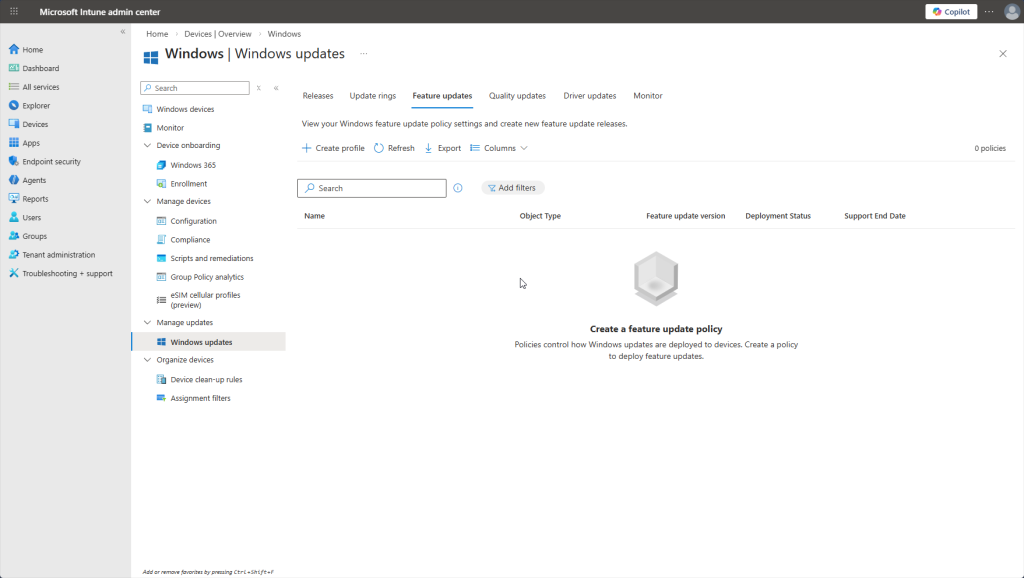1024x578 pixels.
Task: Open the app launcher waffle icon
Action: pos(14,12)
